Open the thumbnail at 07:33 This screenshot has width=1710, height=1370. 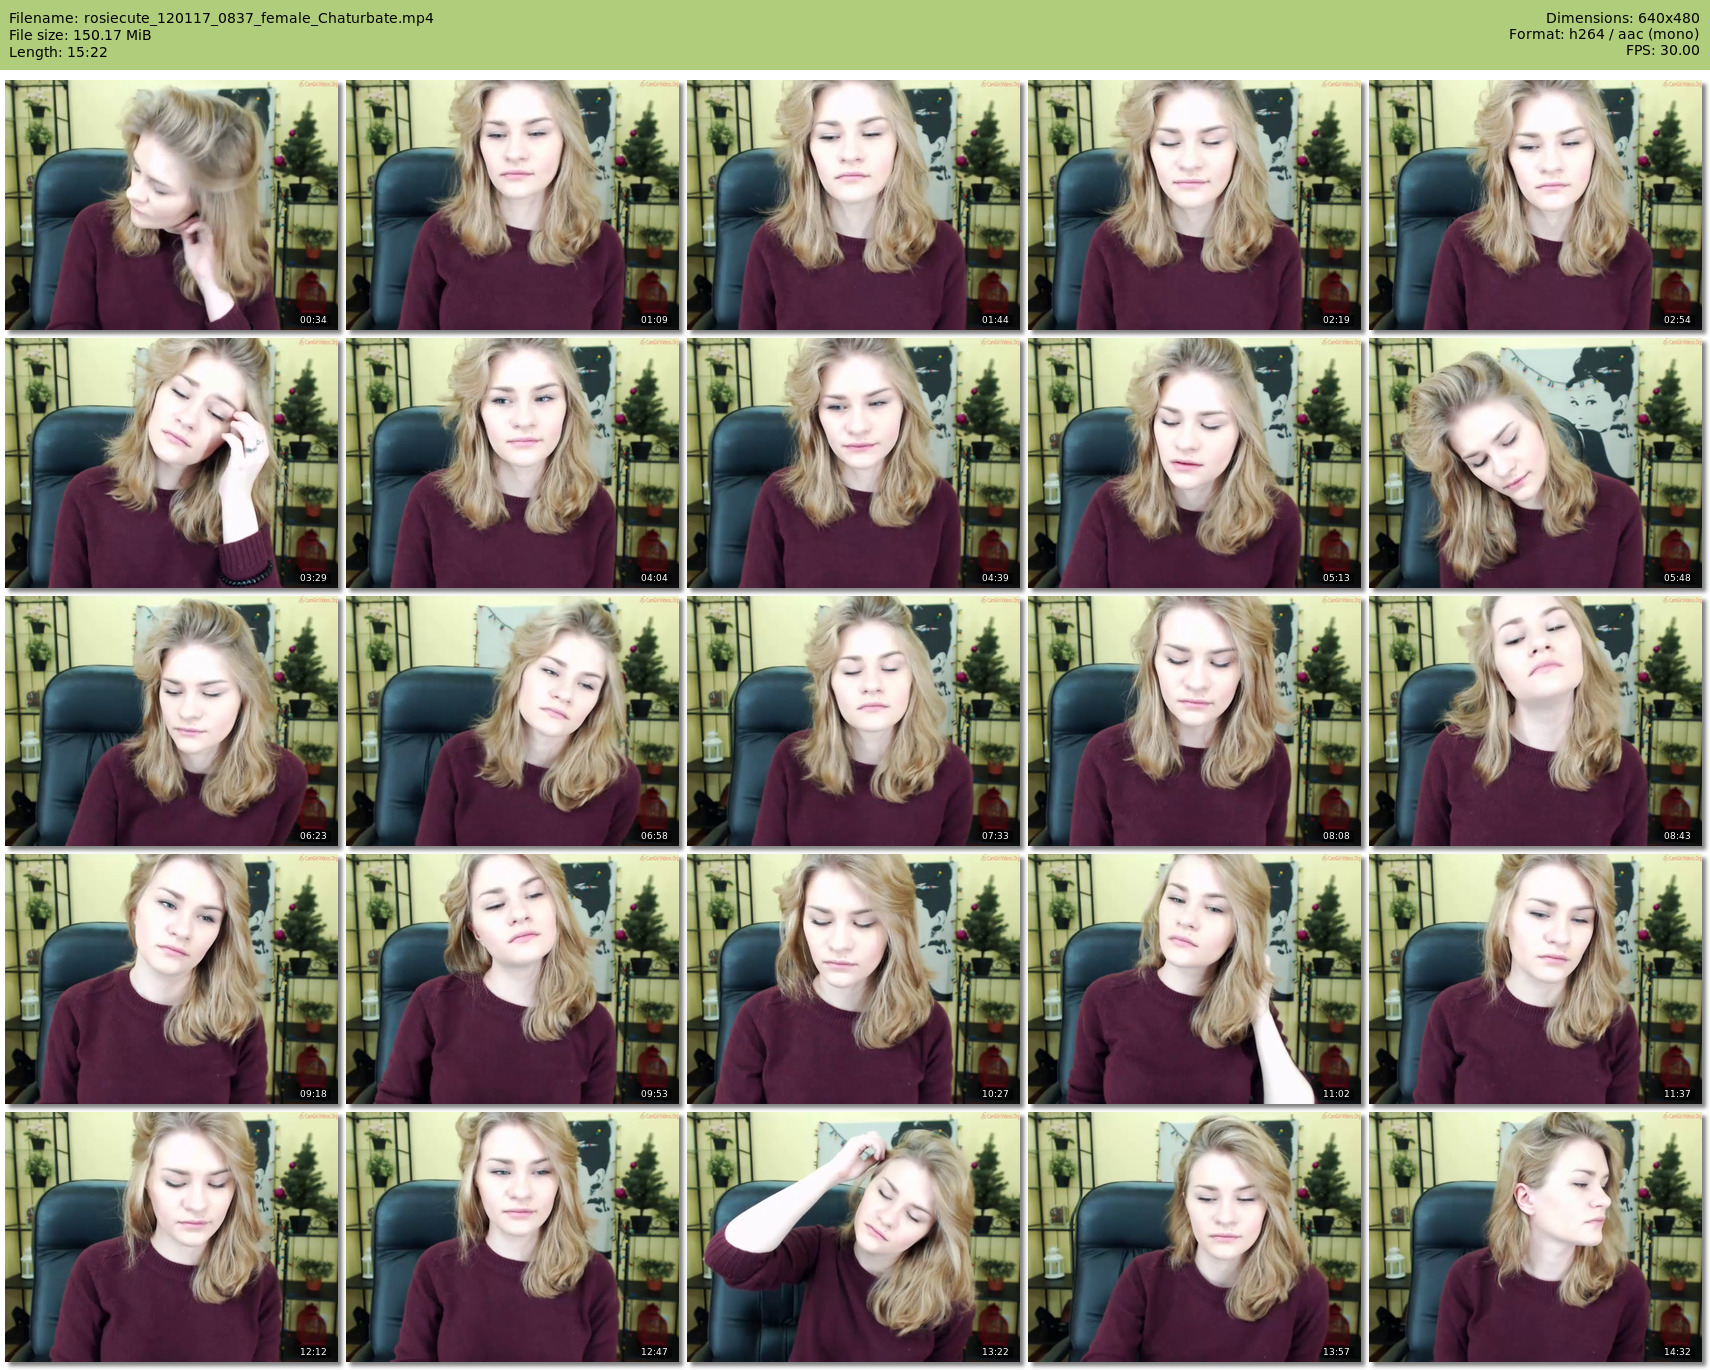tap(854, 721)
